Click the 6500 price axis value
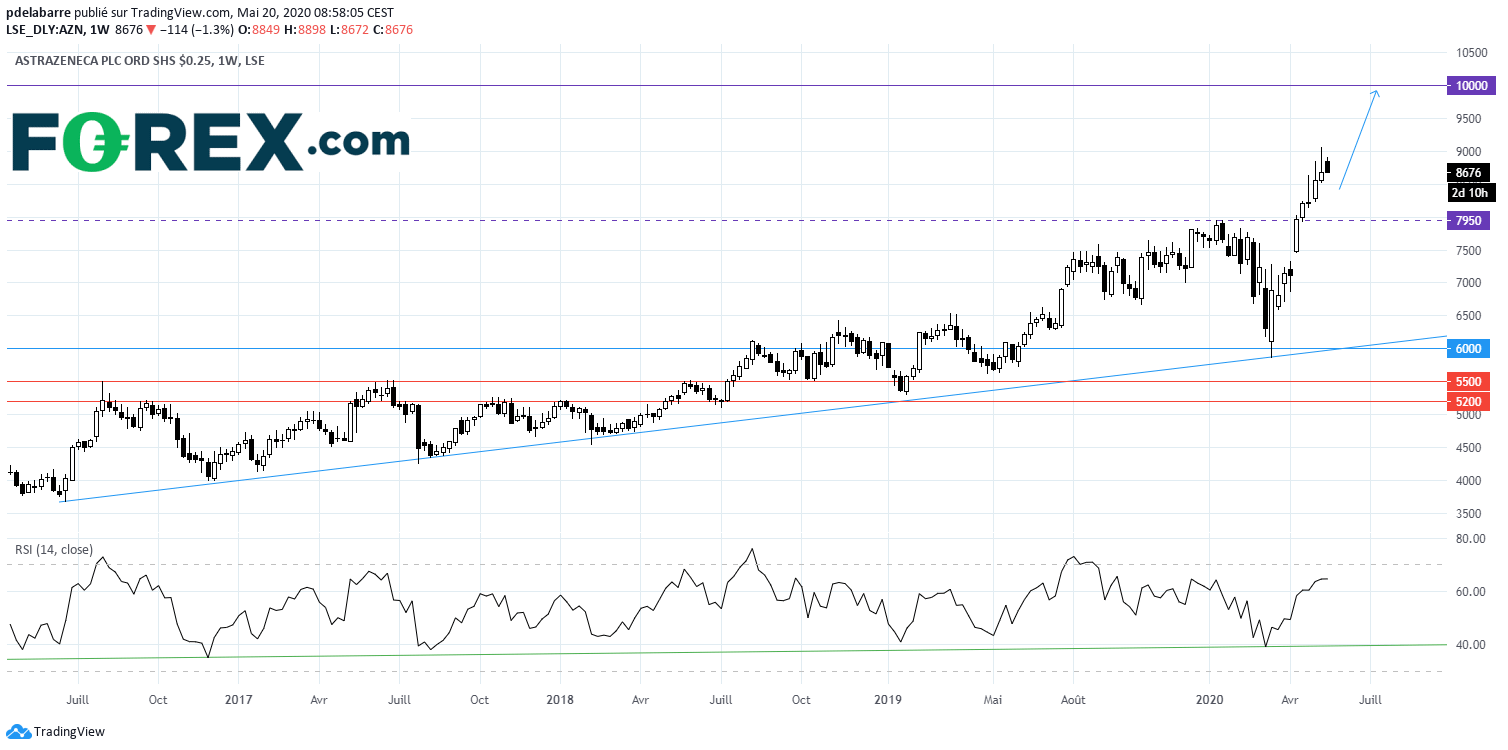This screenshot has width=1508, height=750. pyautogui.click(x=1469, y=316)
